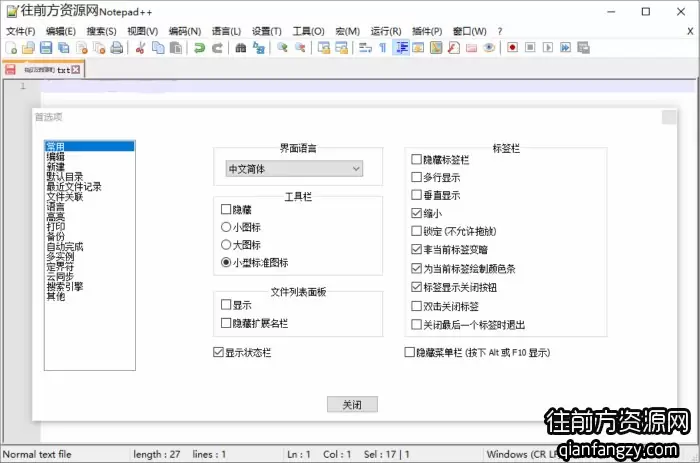Open the 宏(M) menu
Screen dimensions: 700x463
347,31
